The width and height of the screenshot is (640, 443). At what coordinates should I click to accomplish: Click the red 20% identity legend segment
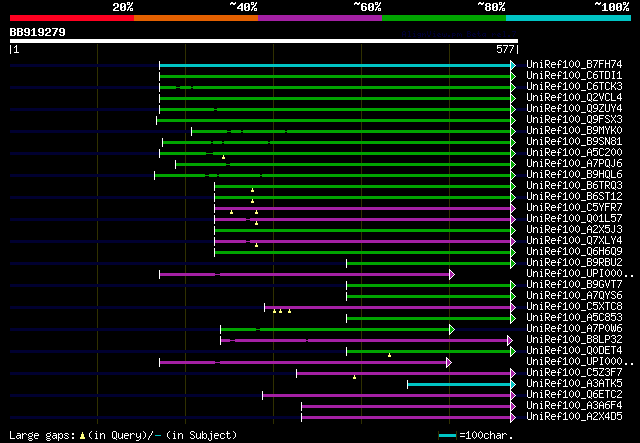[x=72, y=18]
